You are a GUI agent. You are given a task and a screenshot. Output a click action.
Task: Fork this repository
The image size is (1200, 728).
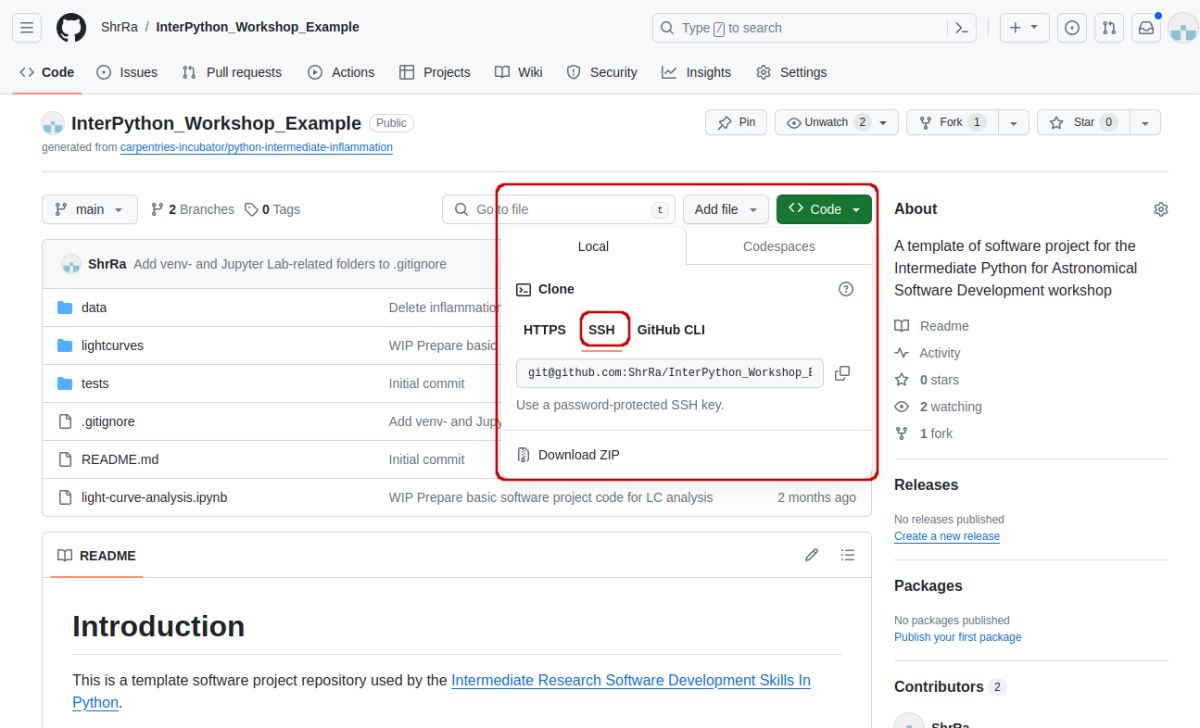tap(951, 122)
